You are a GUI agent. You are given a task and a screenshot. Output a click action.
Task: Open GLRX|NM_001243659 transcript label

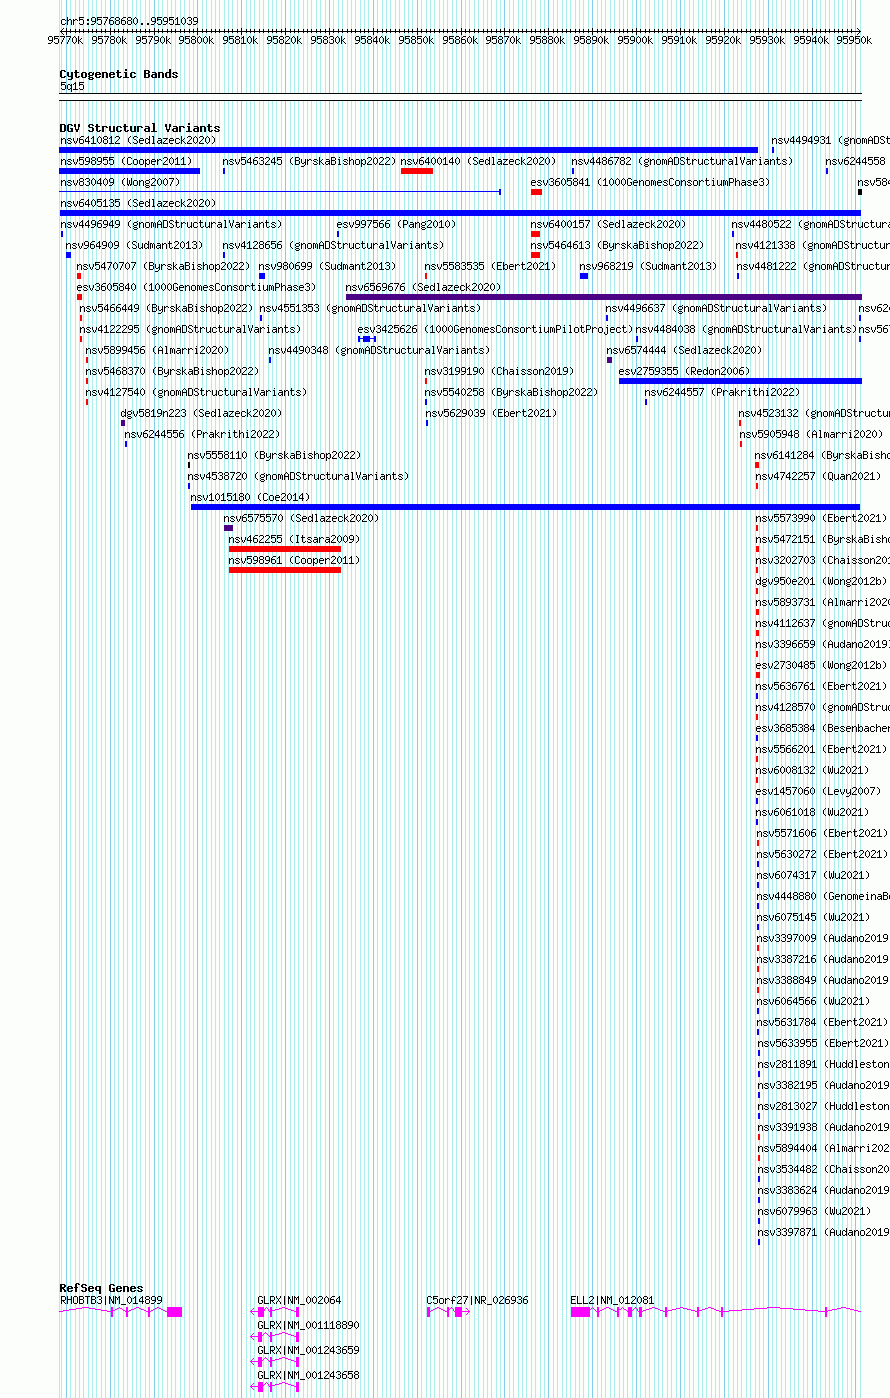308,1350
